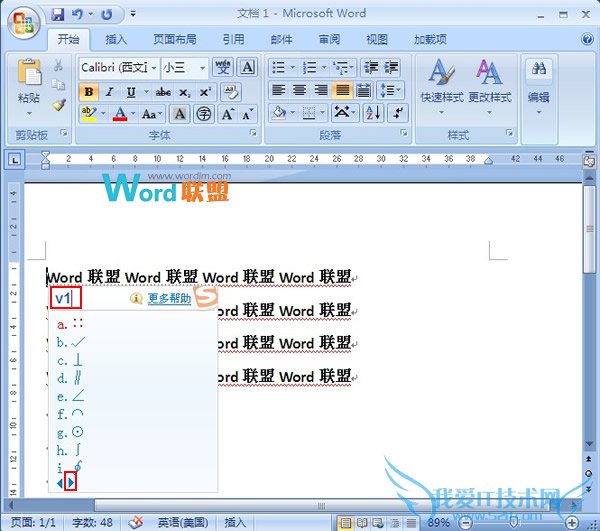Clear formatting with eraser icon

[x=231, y=92]
